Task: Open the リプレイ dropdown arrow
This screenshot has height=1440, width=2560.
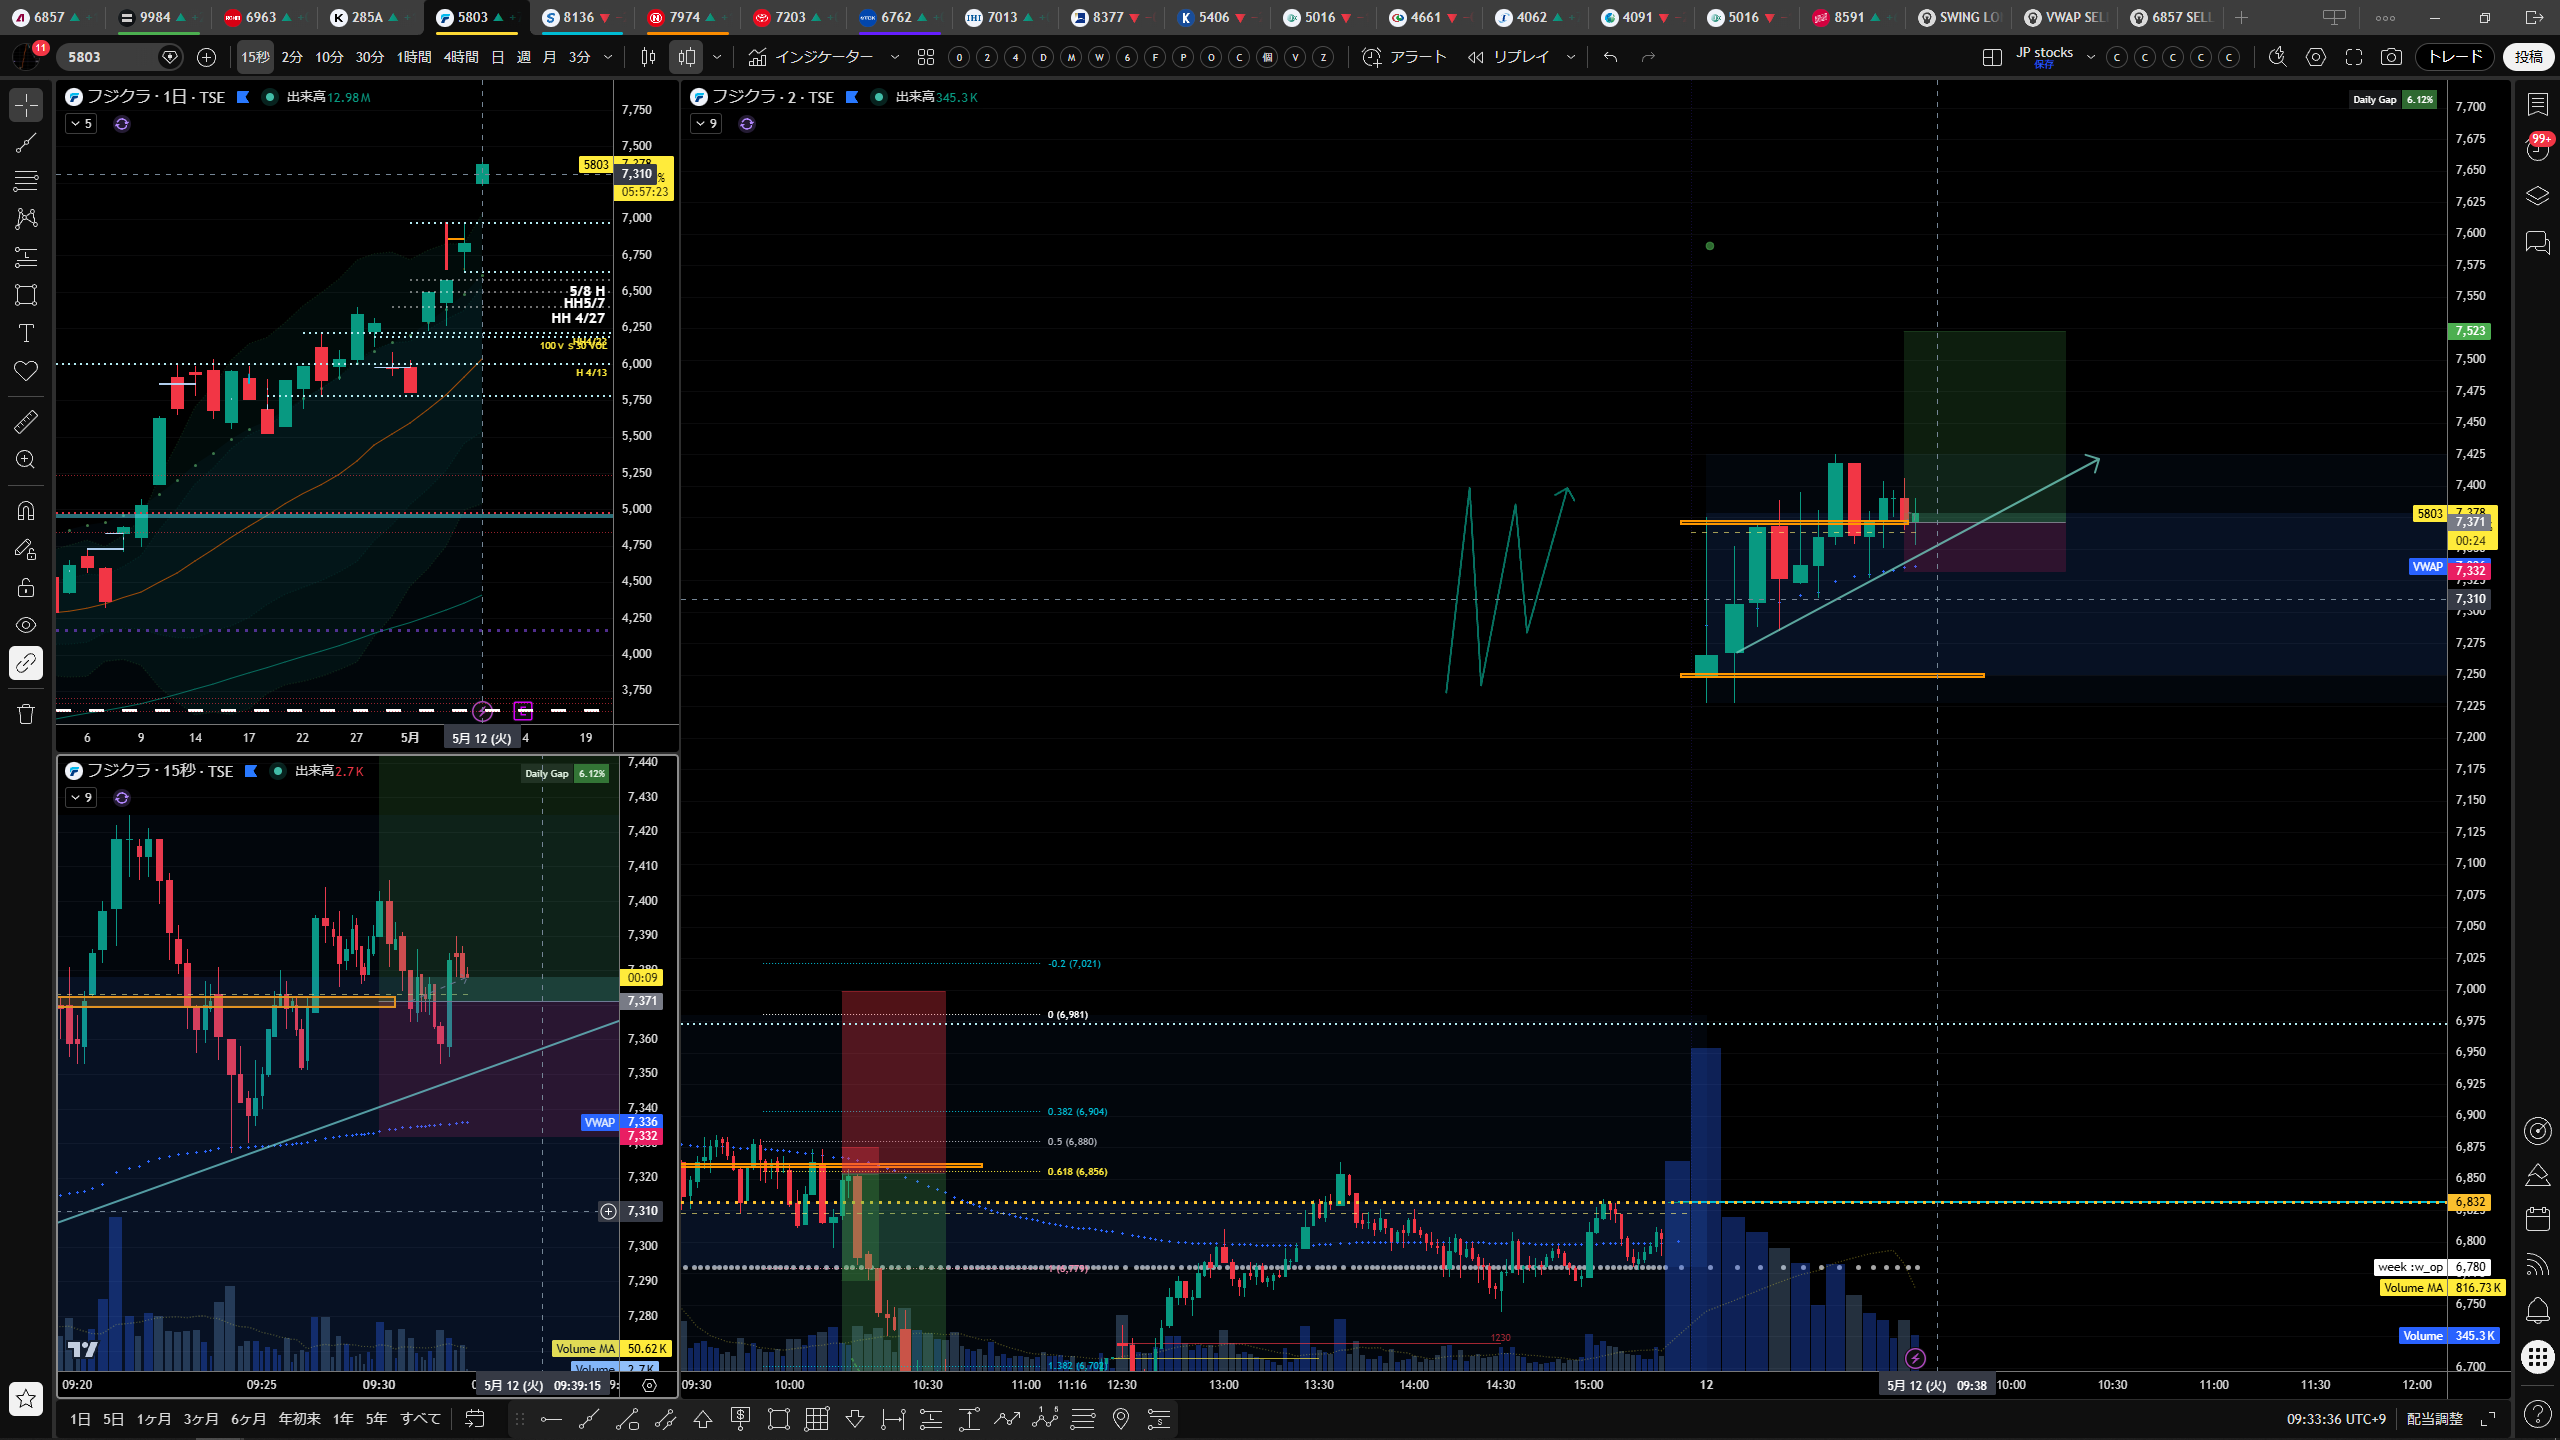Action: click(x=1571, y=57)
